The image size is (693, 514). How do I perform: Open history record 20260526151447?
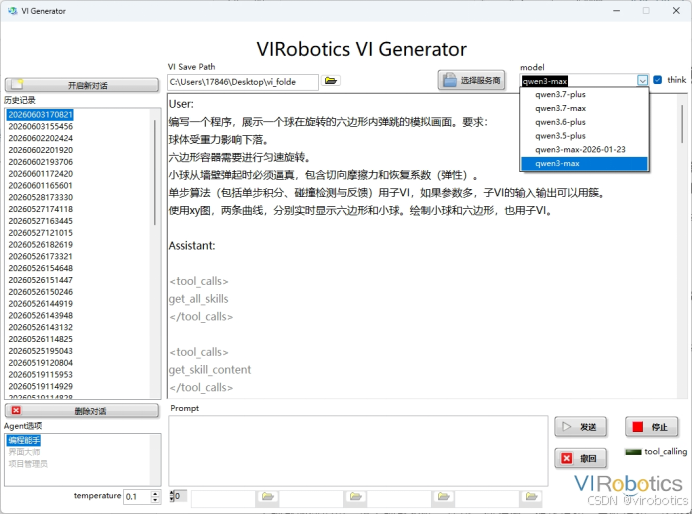[x=41, y=280]
